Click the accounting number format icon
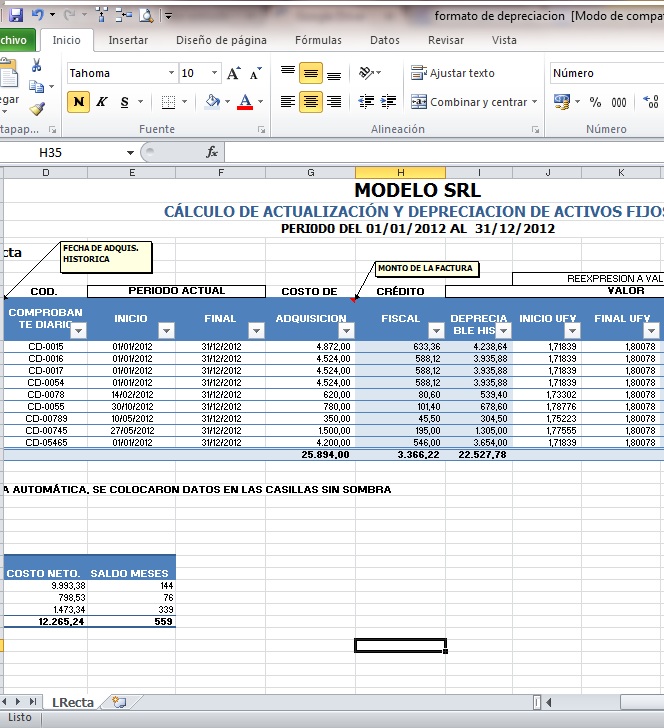 pos(562,102)
